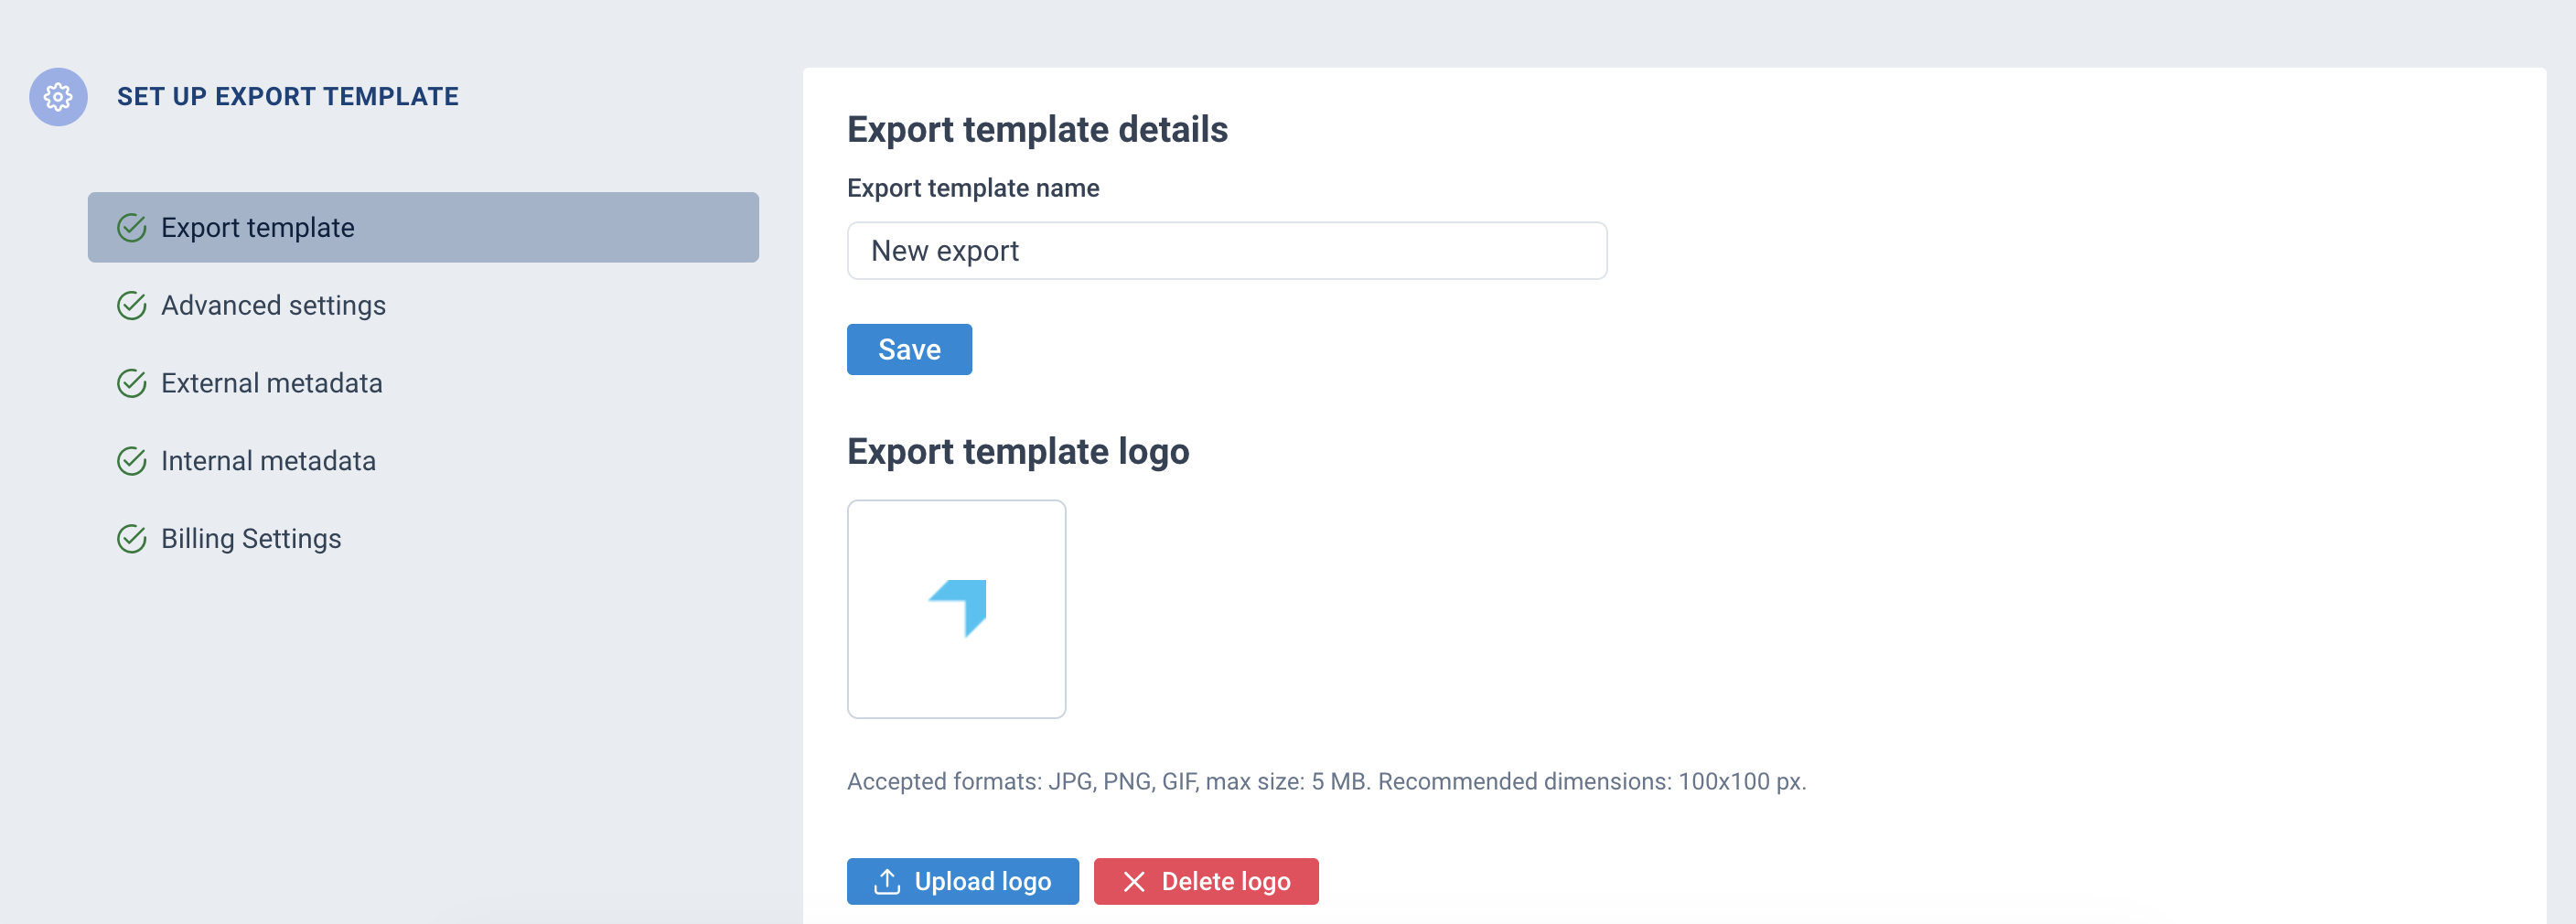This screenshot has height=924, width=2576.
Task: Click the gear icon beside Set Up Export Template
Action: point(58,97)
